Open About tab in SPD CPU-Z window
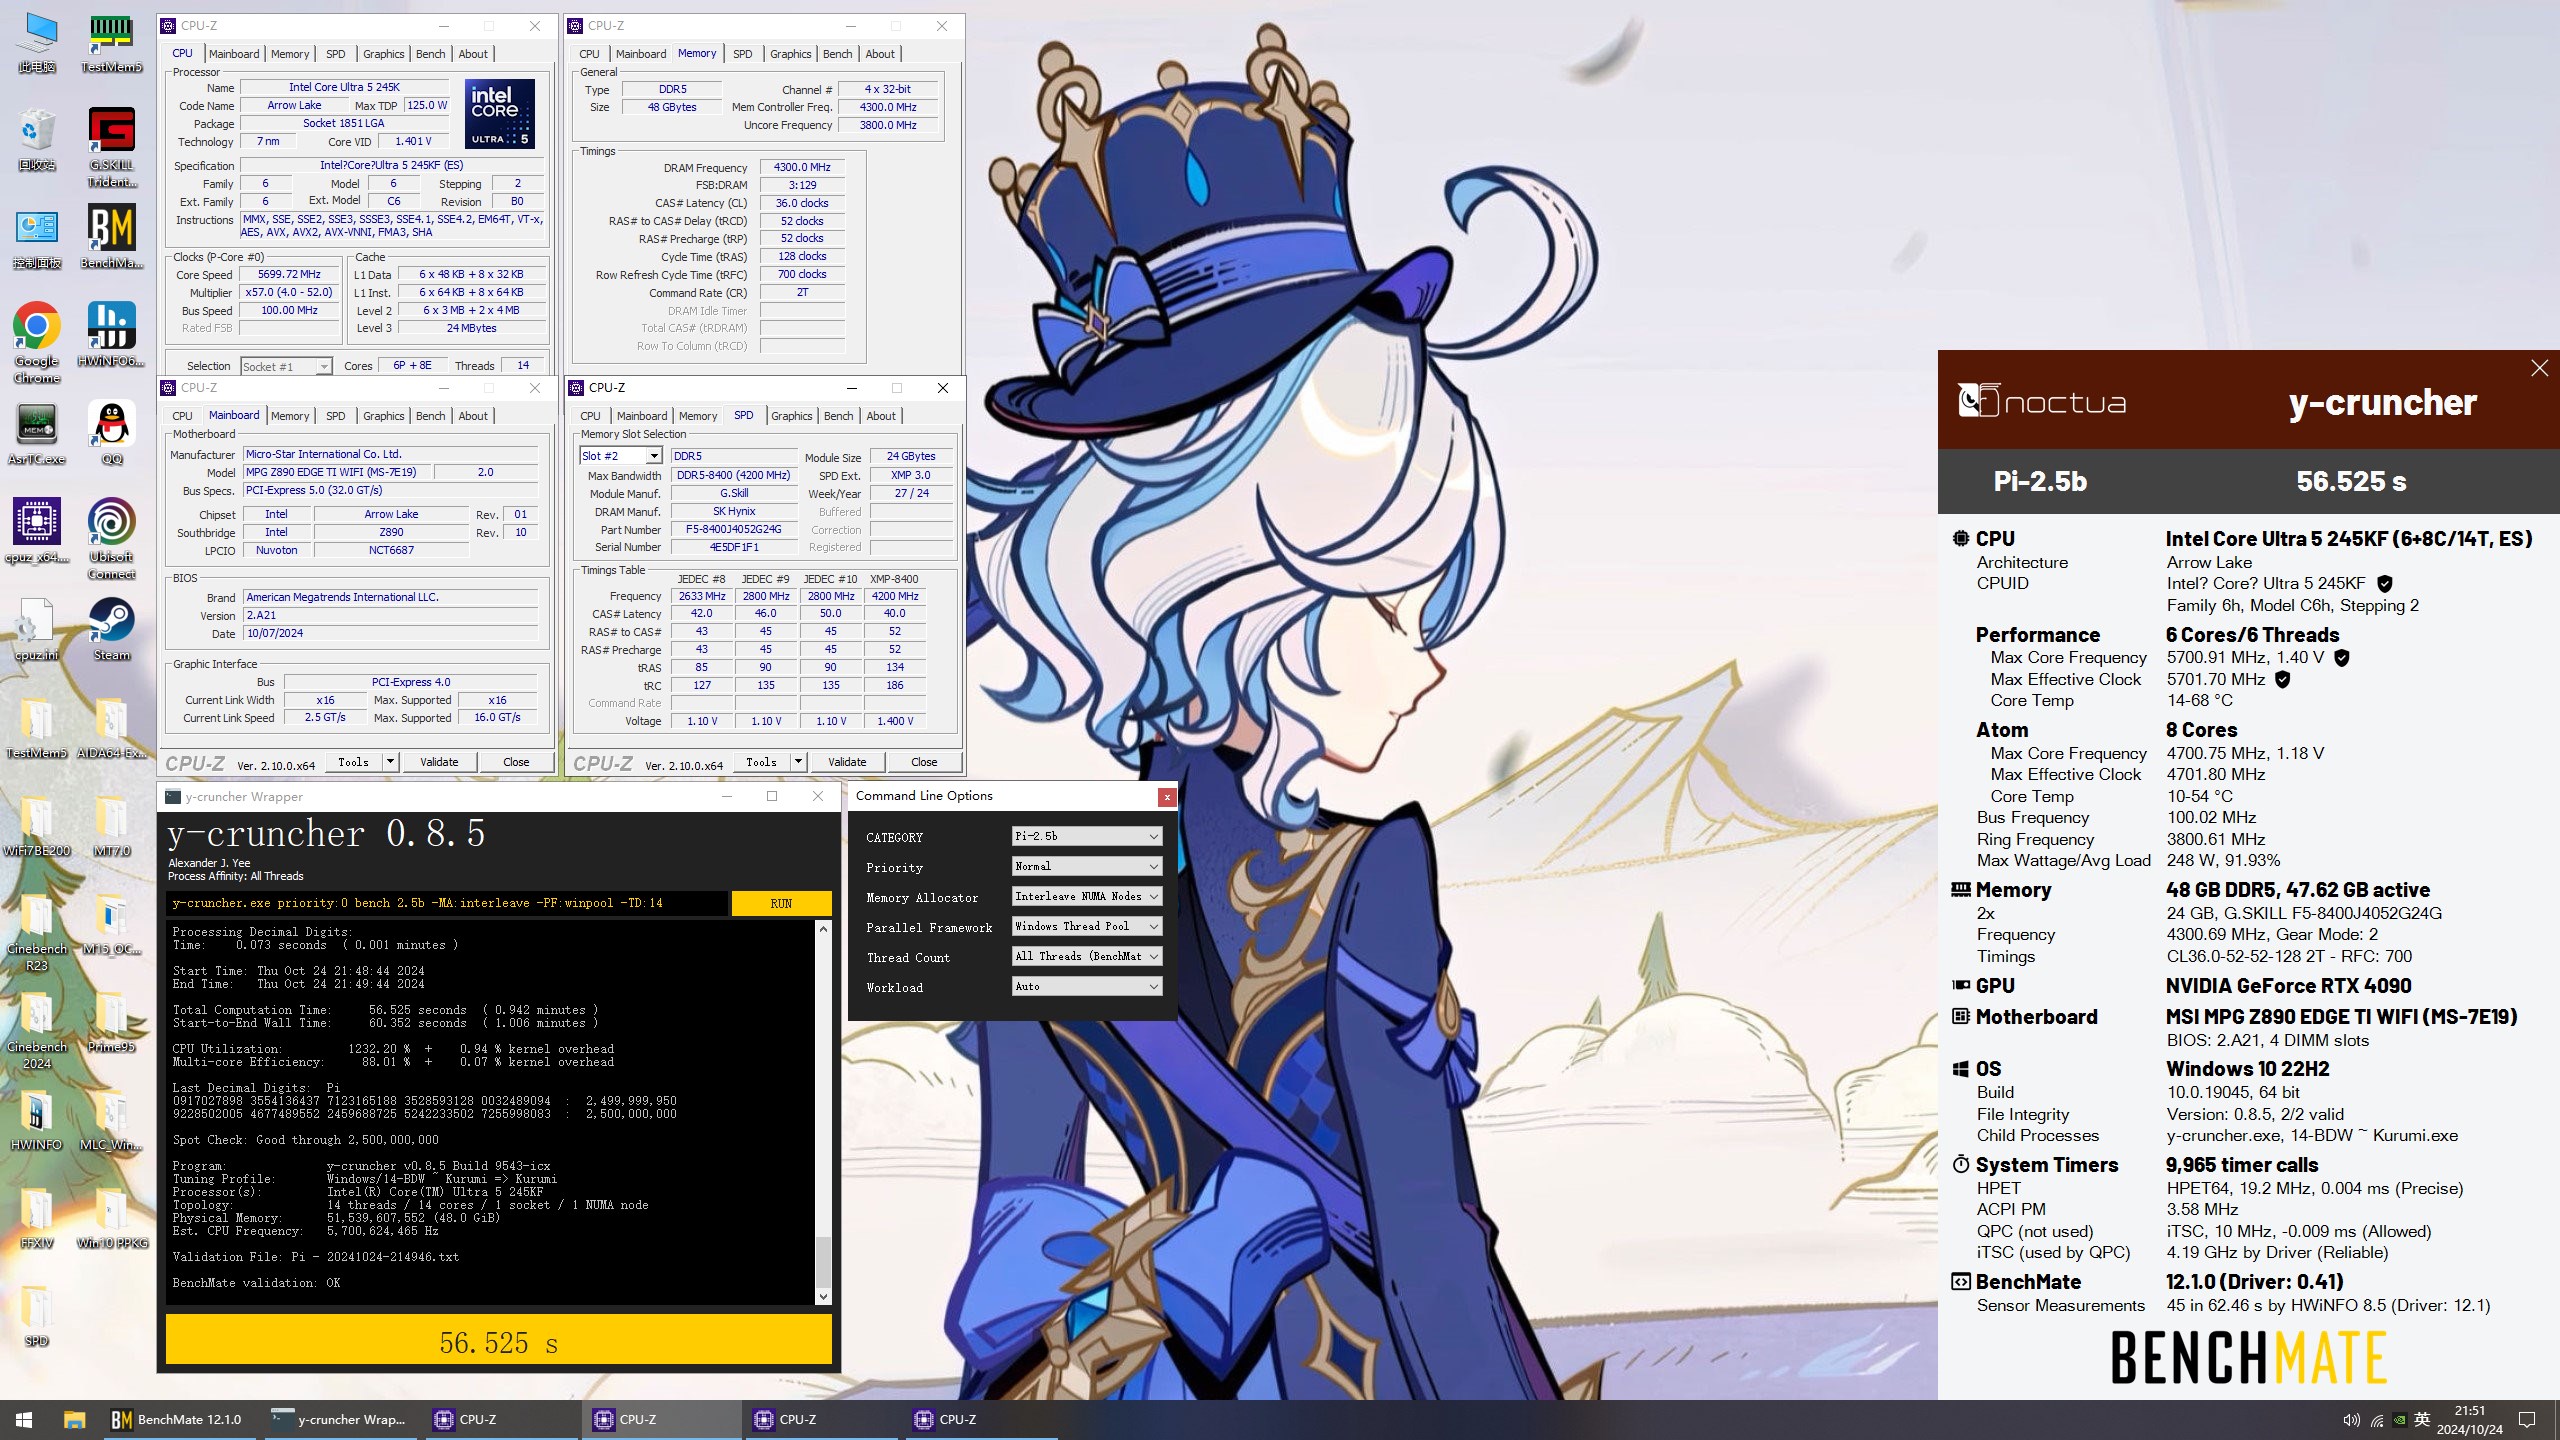This screenshot has width=2560, height=1440. pos(881,416)
